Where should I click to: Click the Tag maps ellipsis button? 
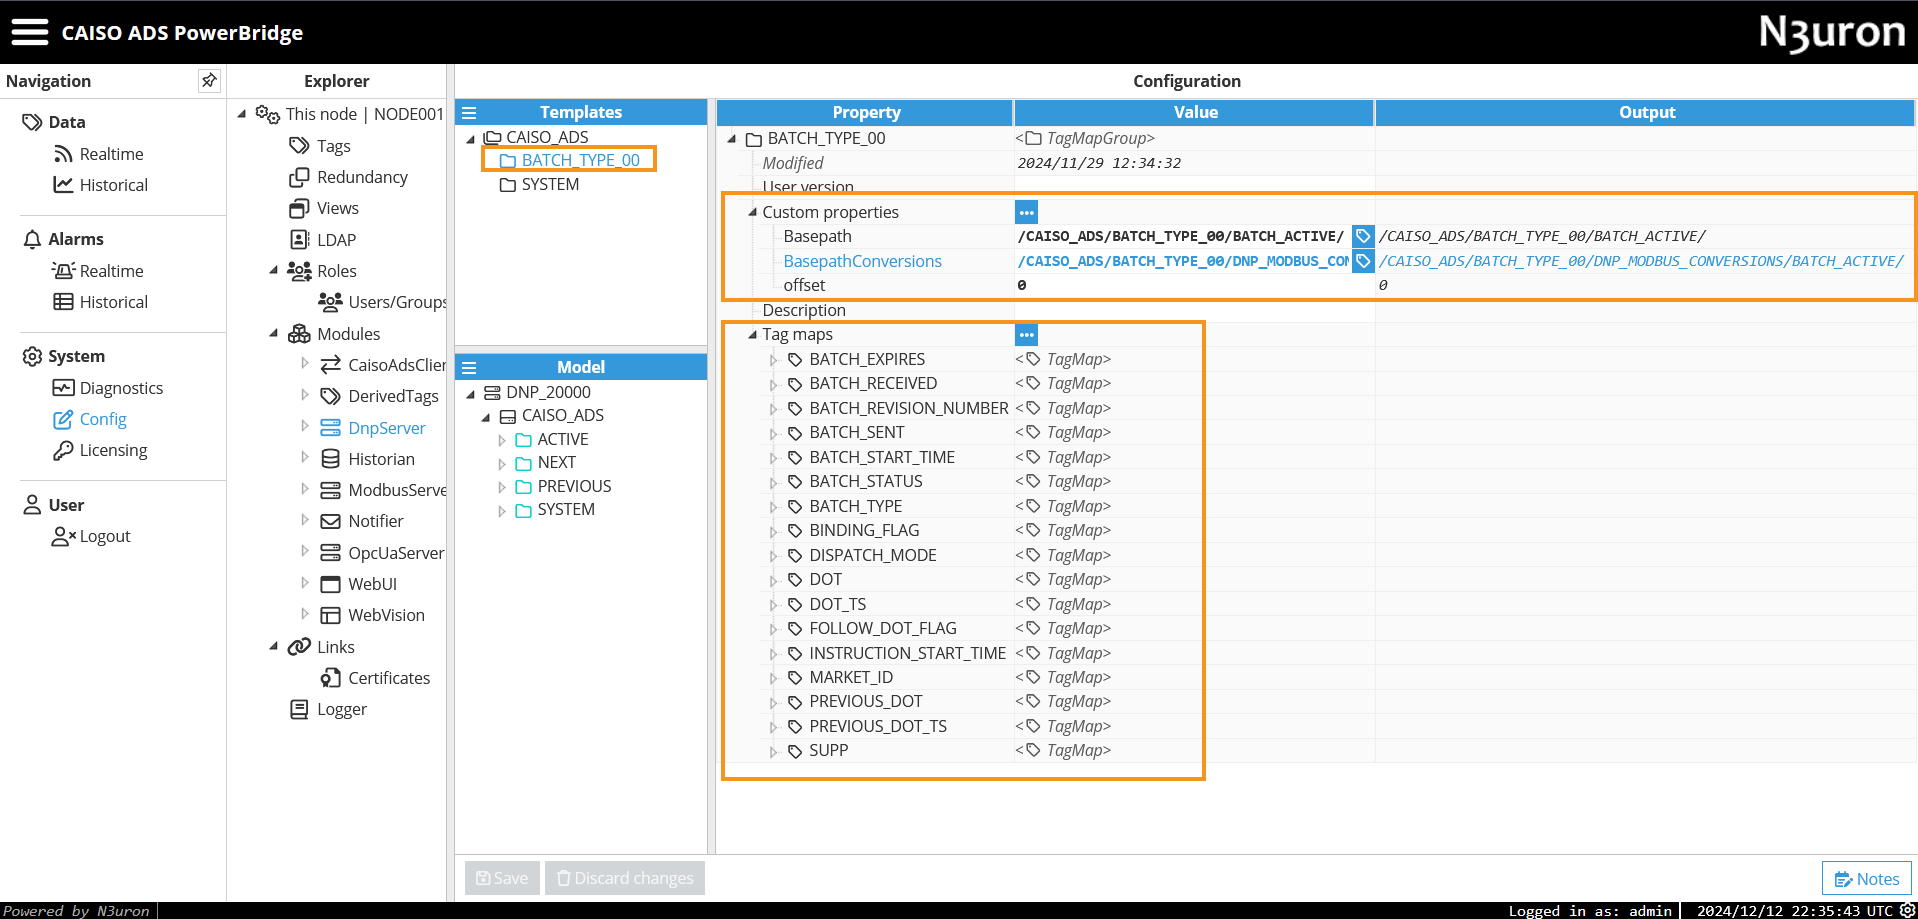(1026, 334)
